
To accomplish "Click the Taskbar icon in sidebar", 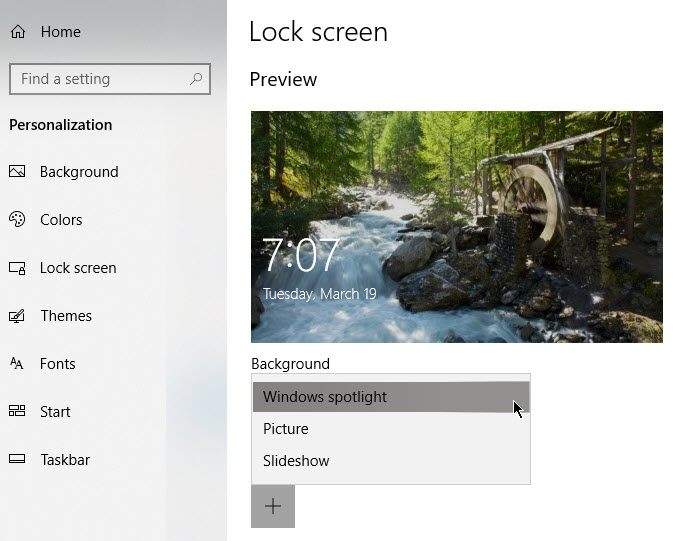I will 17,459.
